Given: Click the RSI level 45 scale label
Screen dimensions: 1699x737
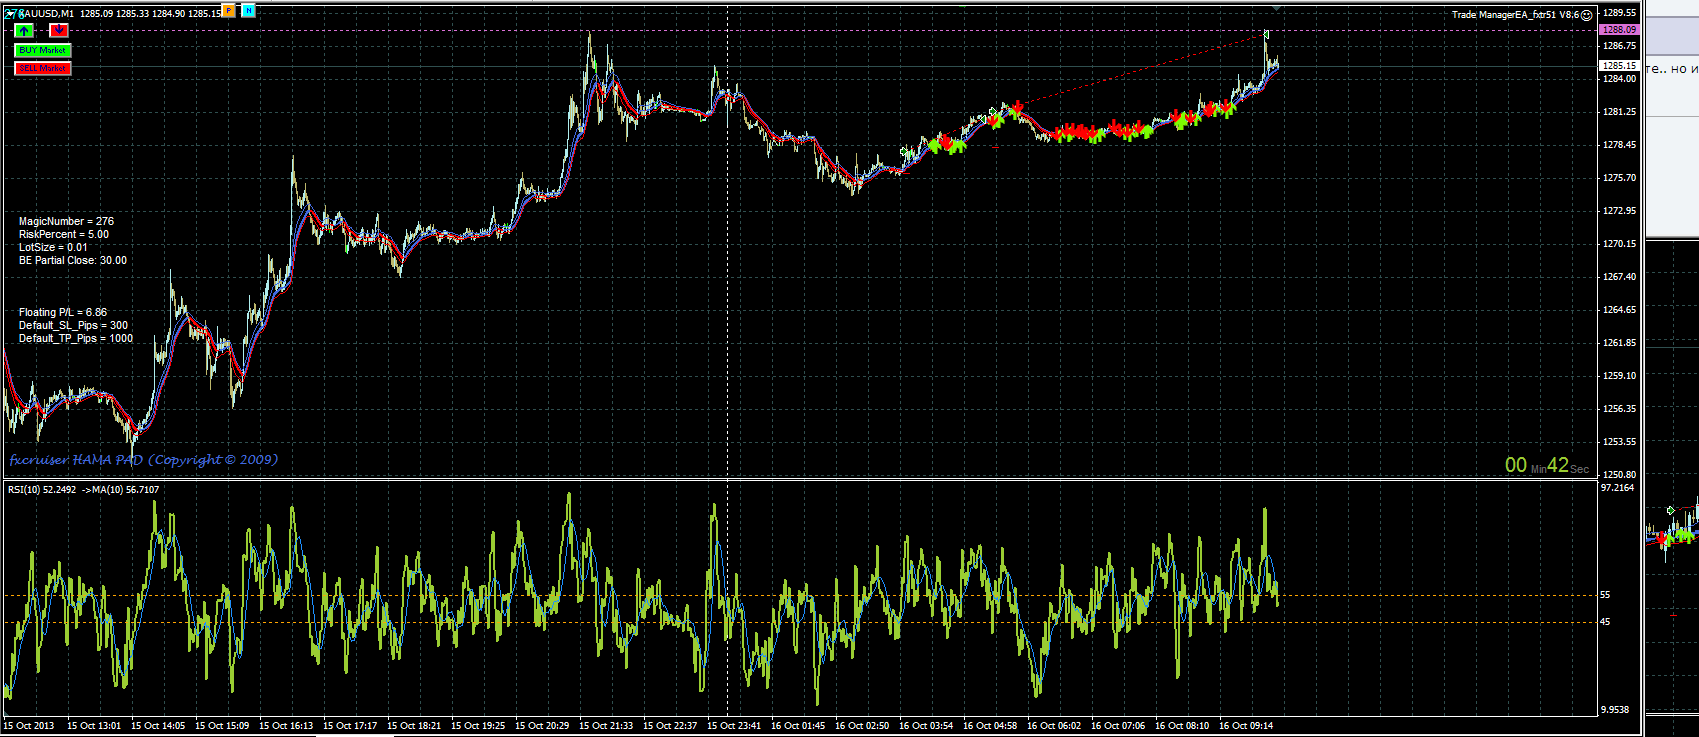Looking at the screenshot, I should [x=1606, y=622].
